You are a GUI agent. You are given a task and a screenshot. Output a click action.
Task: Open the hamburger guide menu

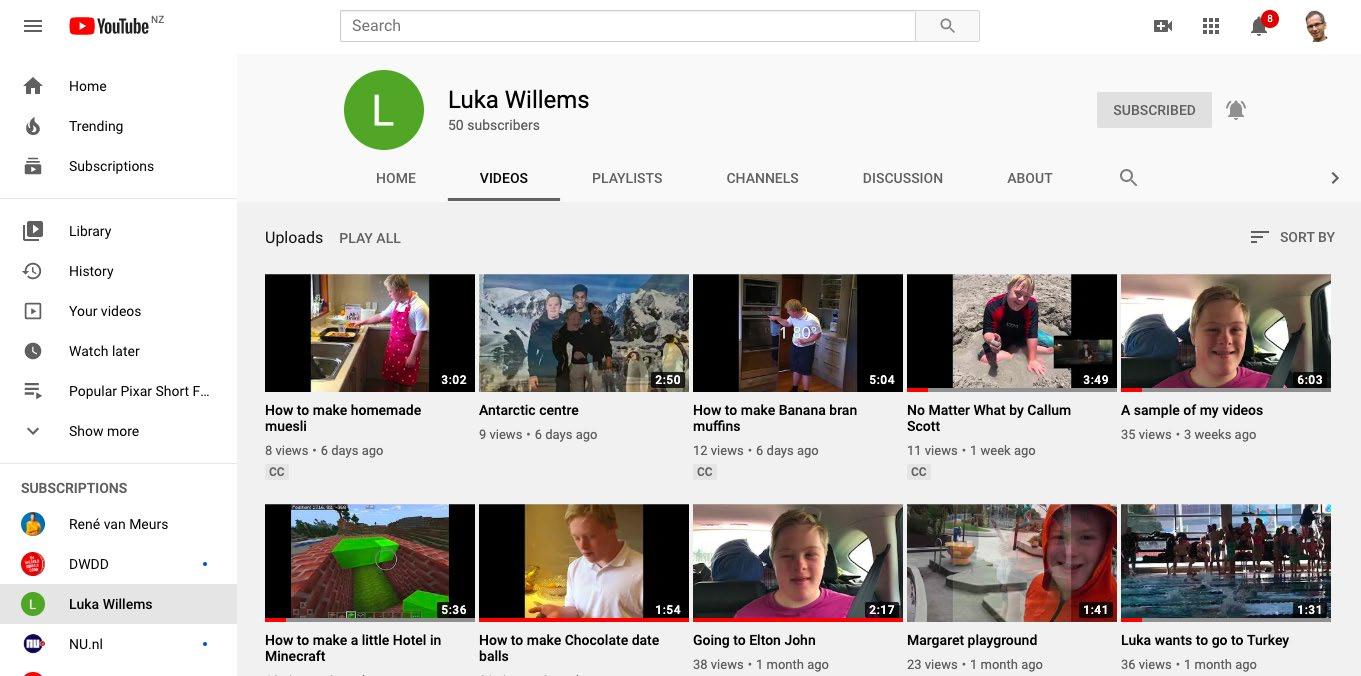pyautogui.click(x=33, y=26)
